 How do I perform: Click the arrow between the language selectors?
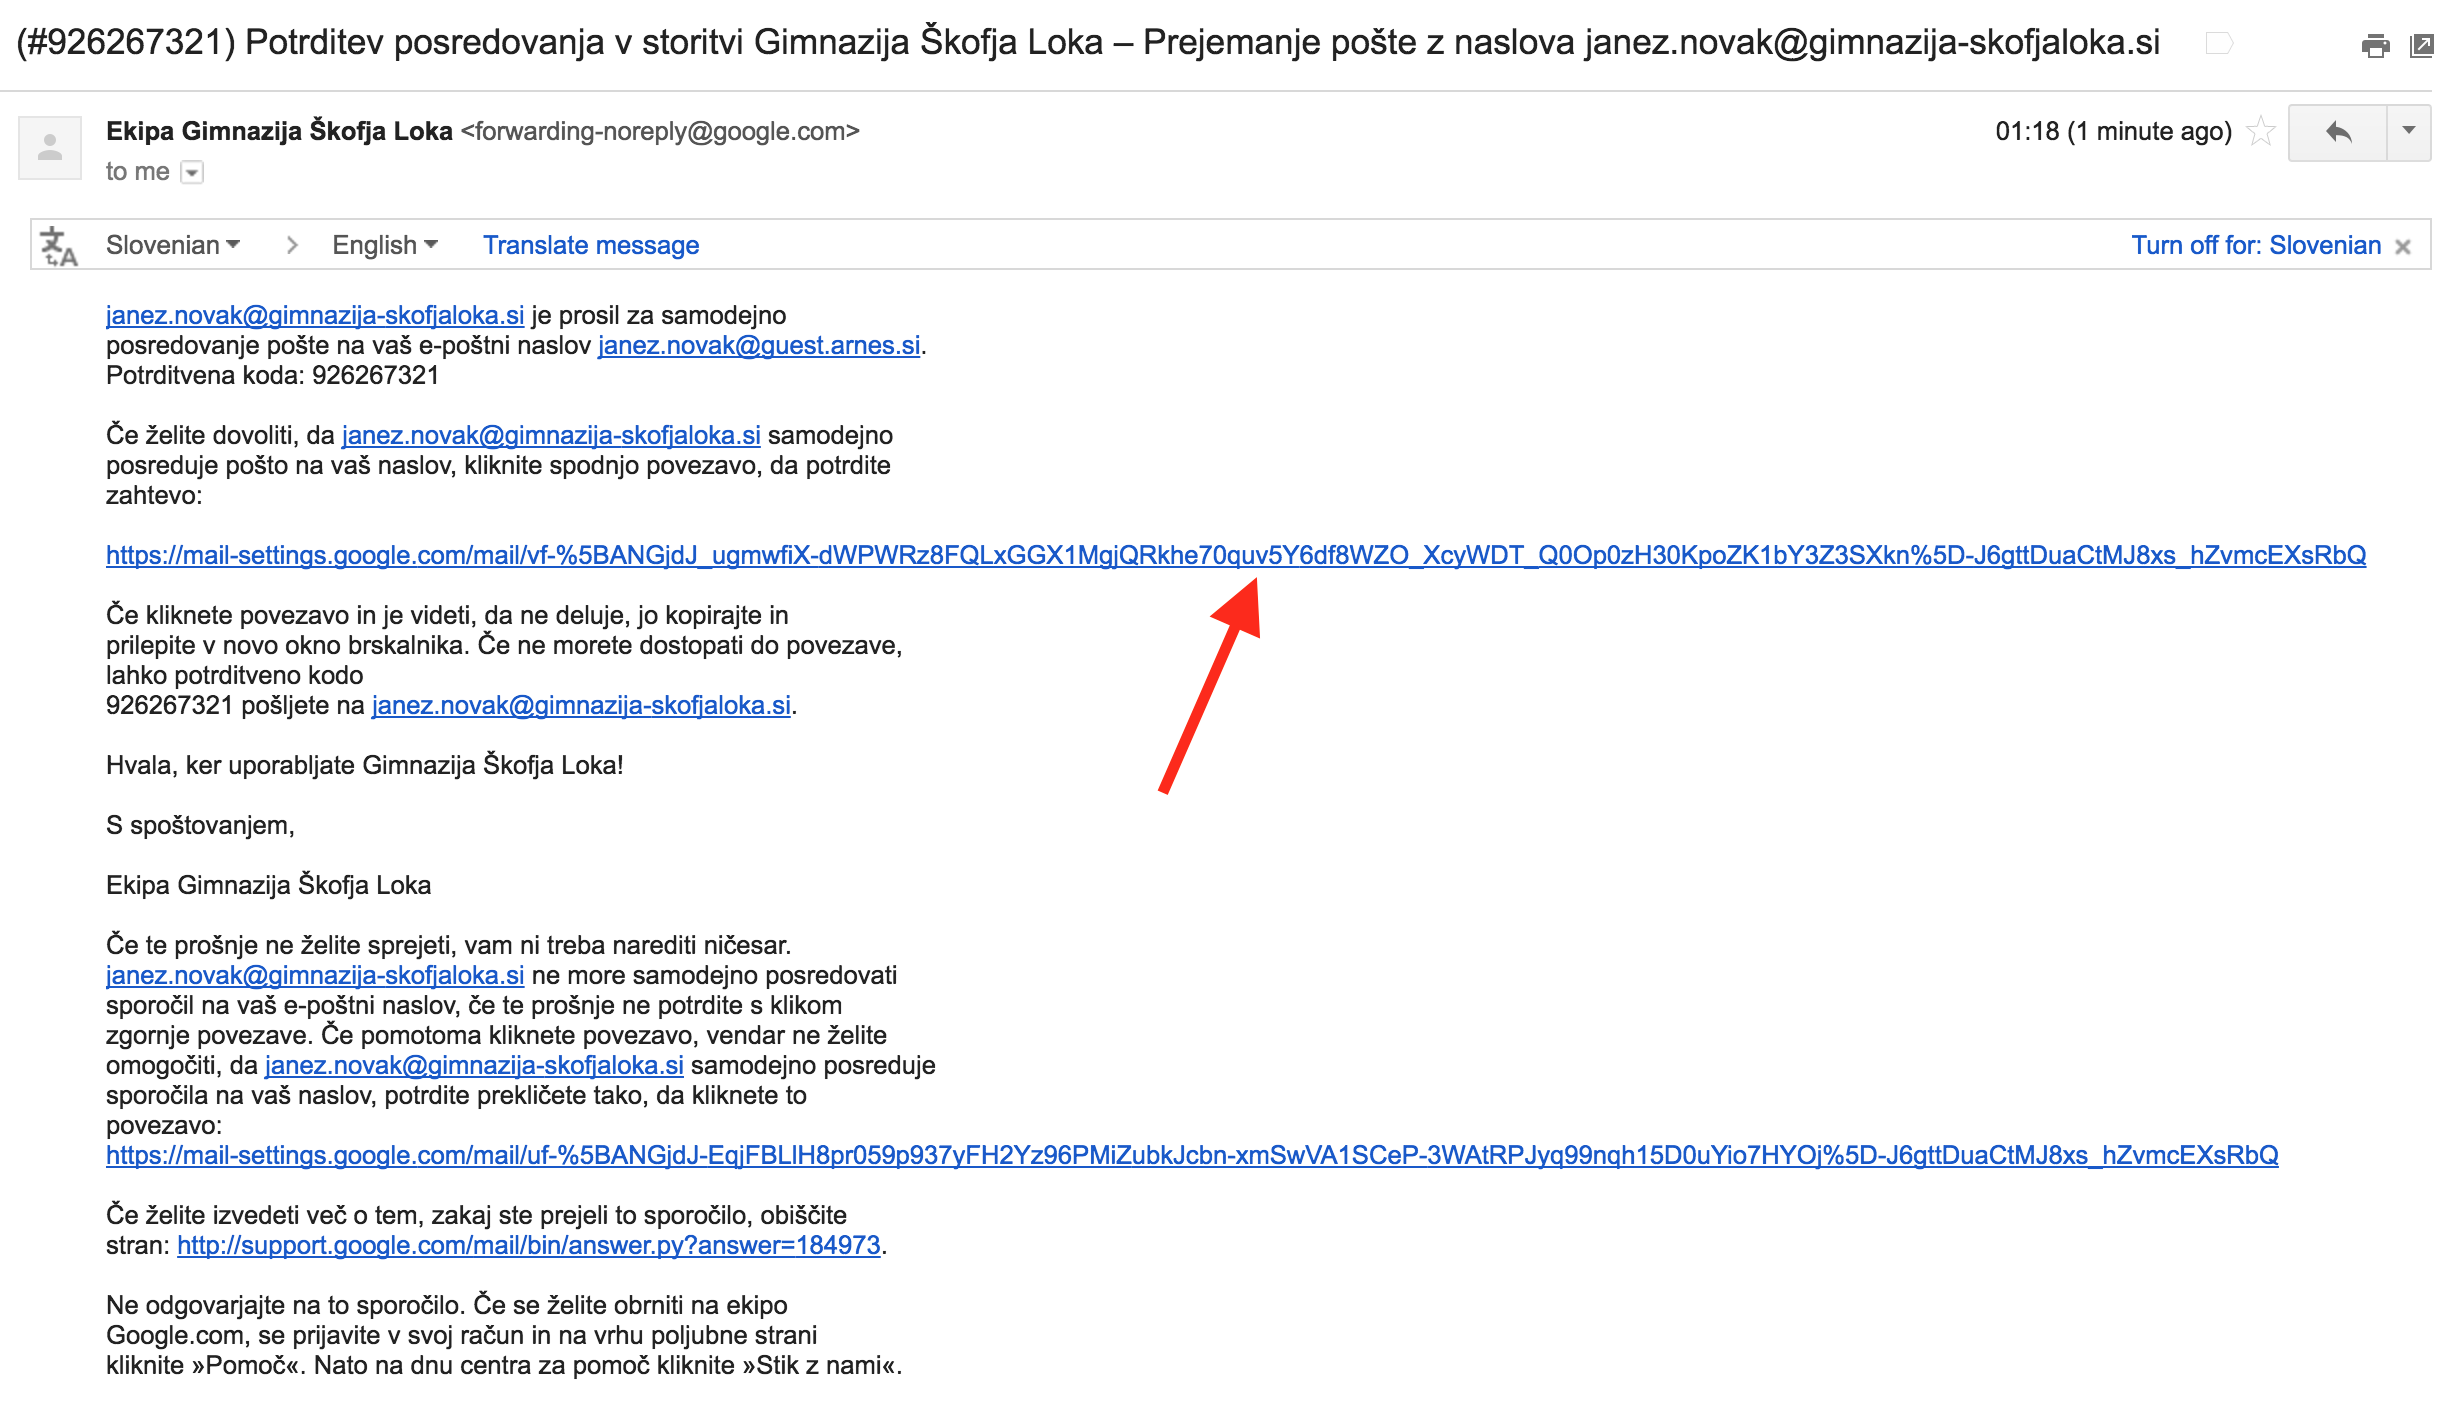pos(291,245)
